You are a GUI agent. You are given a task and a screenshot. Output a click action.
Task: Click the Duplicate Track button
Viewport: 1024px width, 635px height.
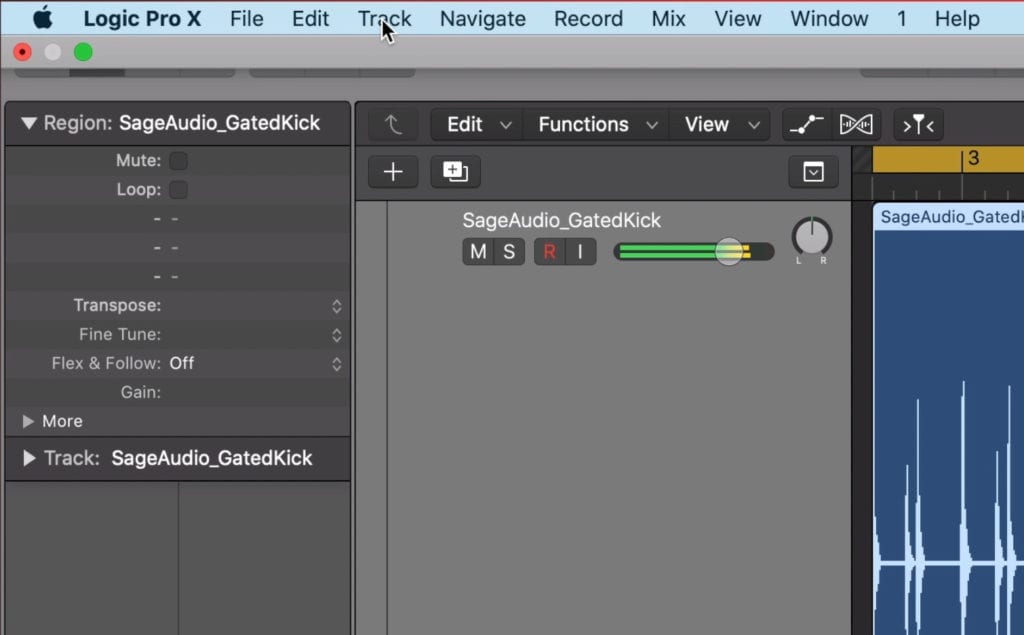coord(455,172)
